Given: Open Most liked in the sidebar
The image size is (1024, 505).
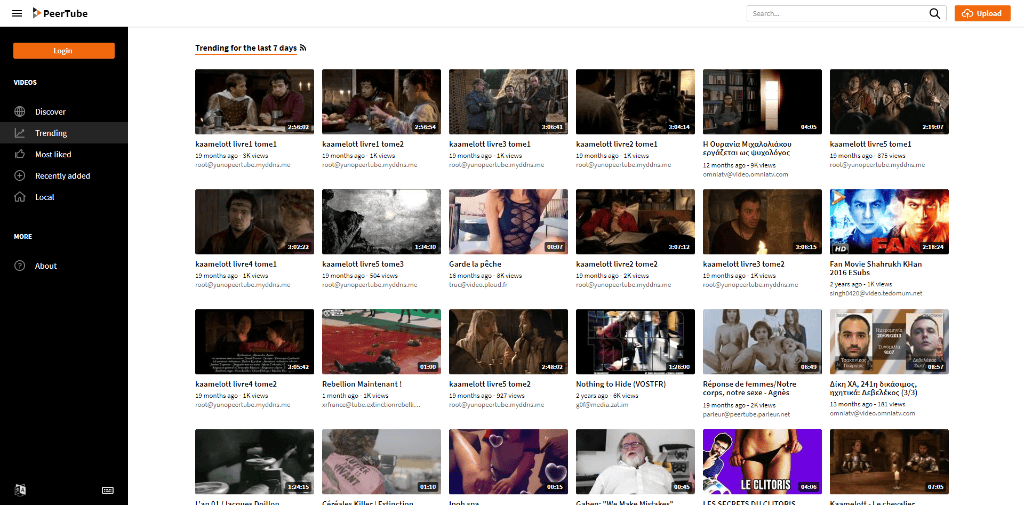Looking at the screenshot, I should click(x=64, y=155).
